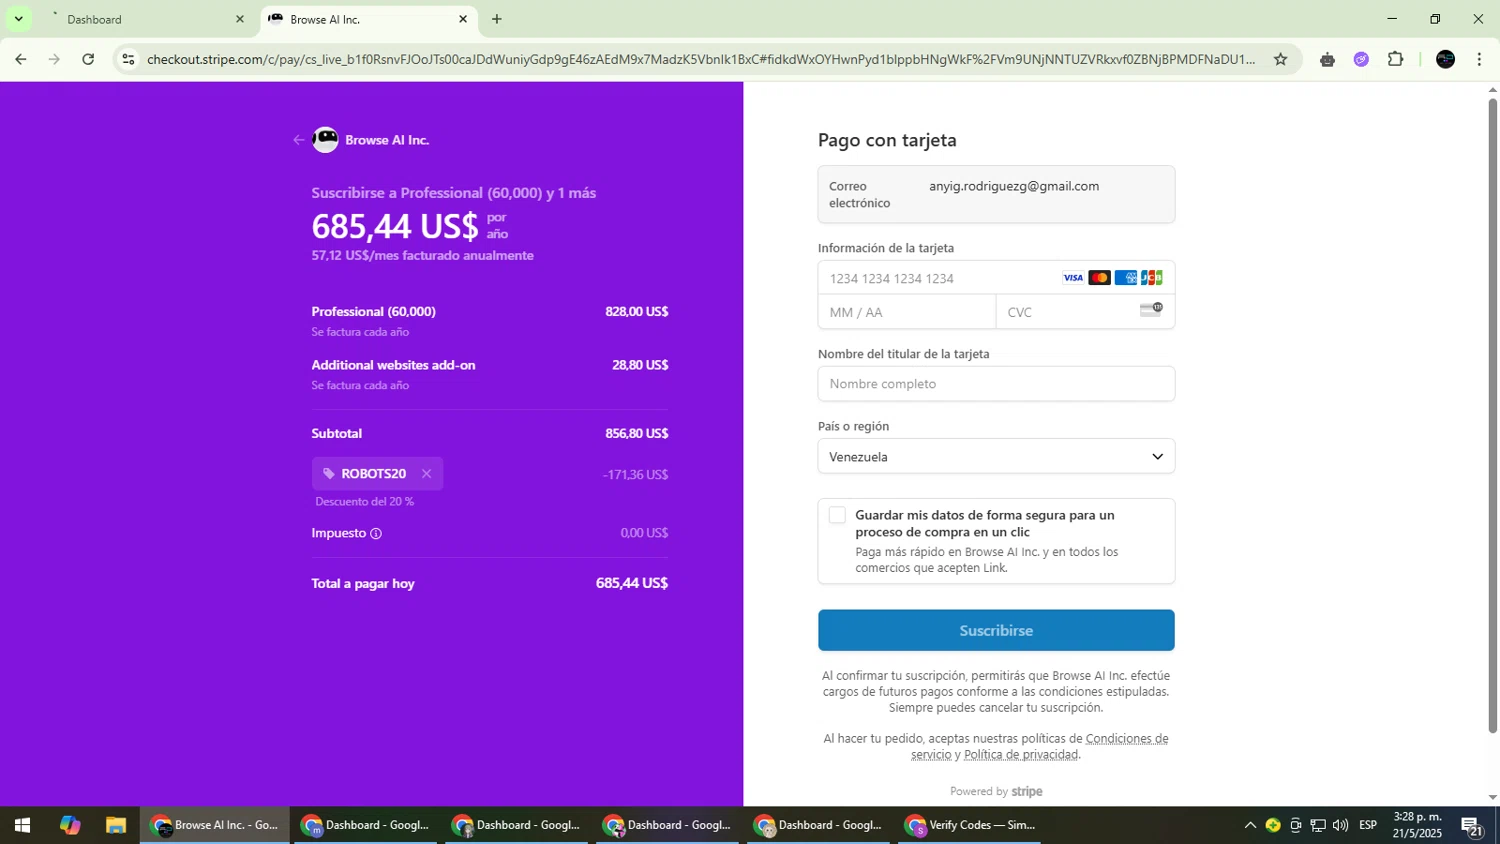1500x844 pixels.
Task: Click the robot extension icon in toolbar
Action: pyautogui.click(x=1327, y=59)
